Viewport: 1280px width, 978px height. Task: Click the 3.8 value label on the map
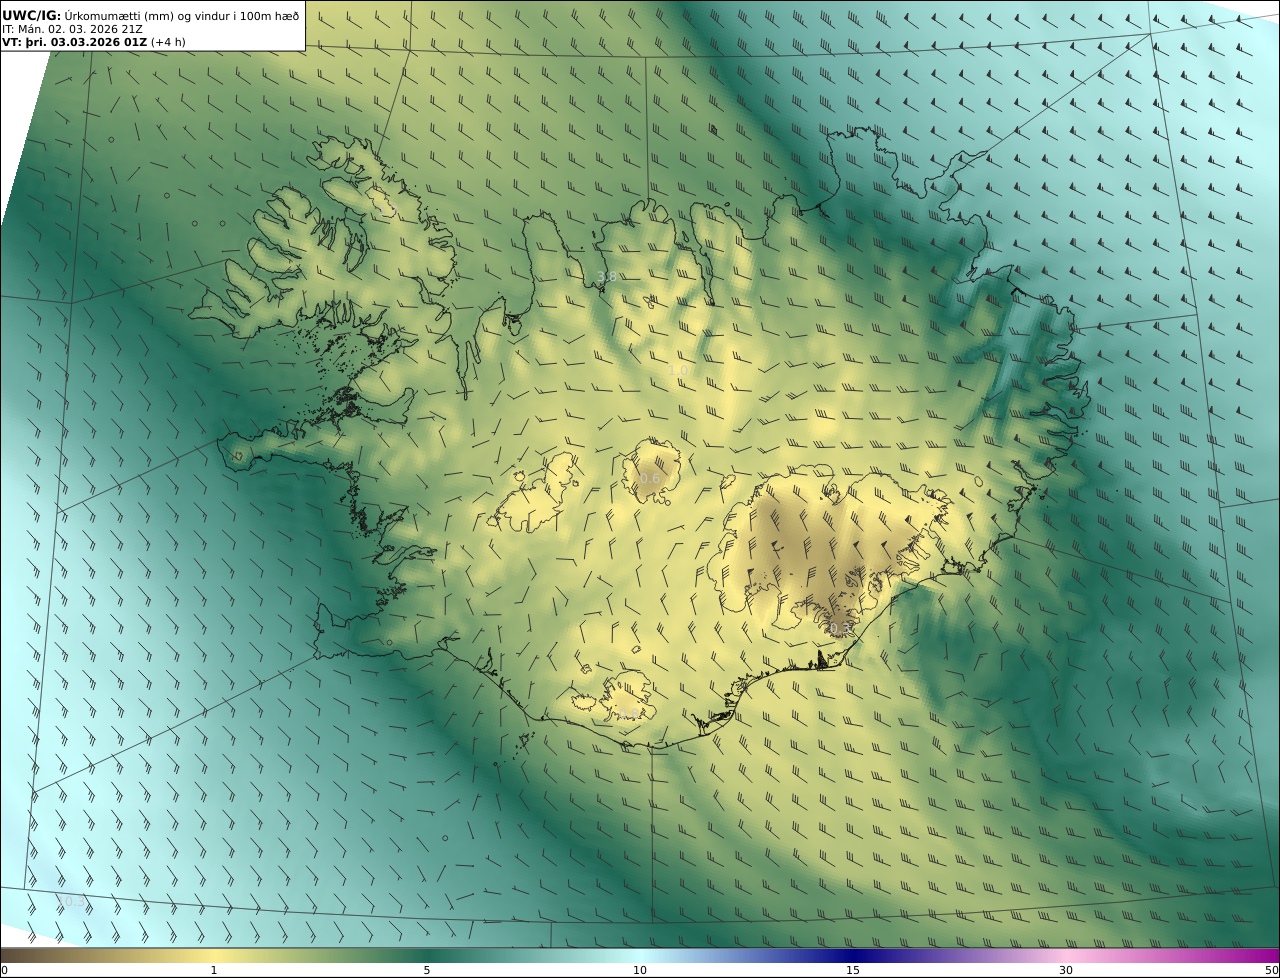click(x=606, y=277)
